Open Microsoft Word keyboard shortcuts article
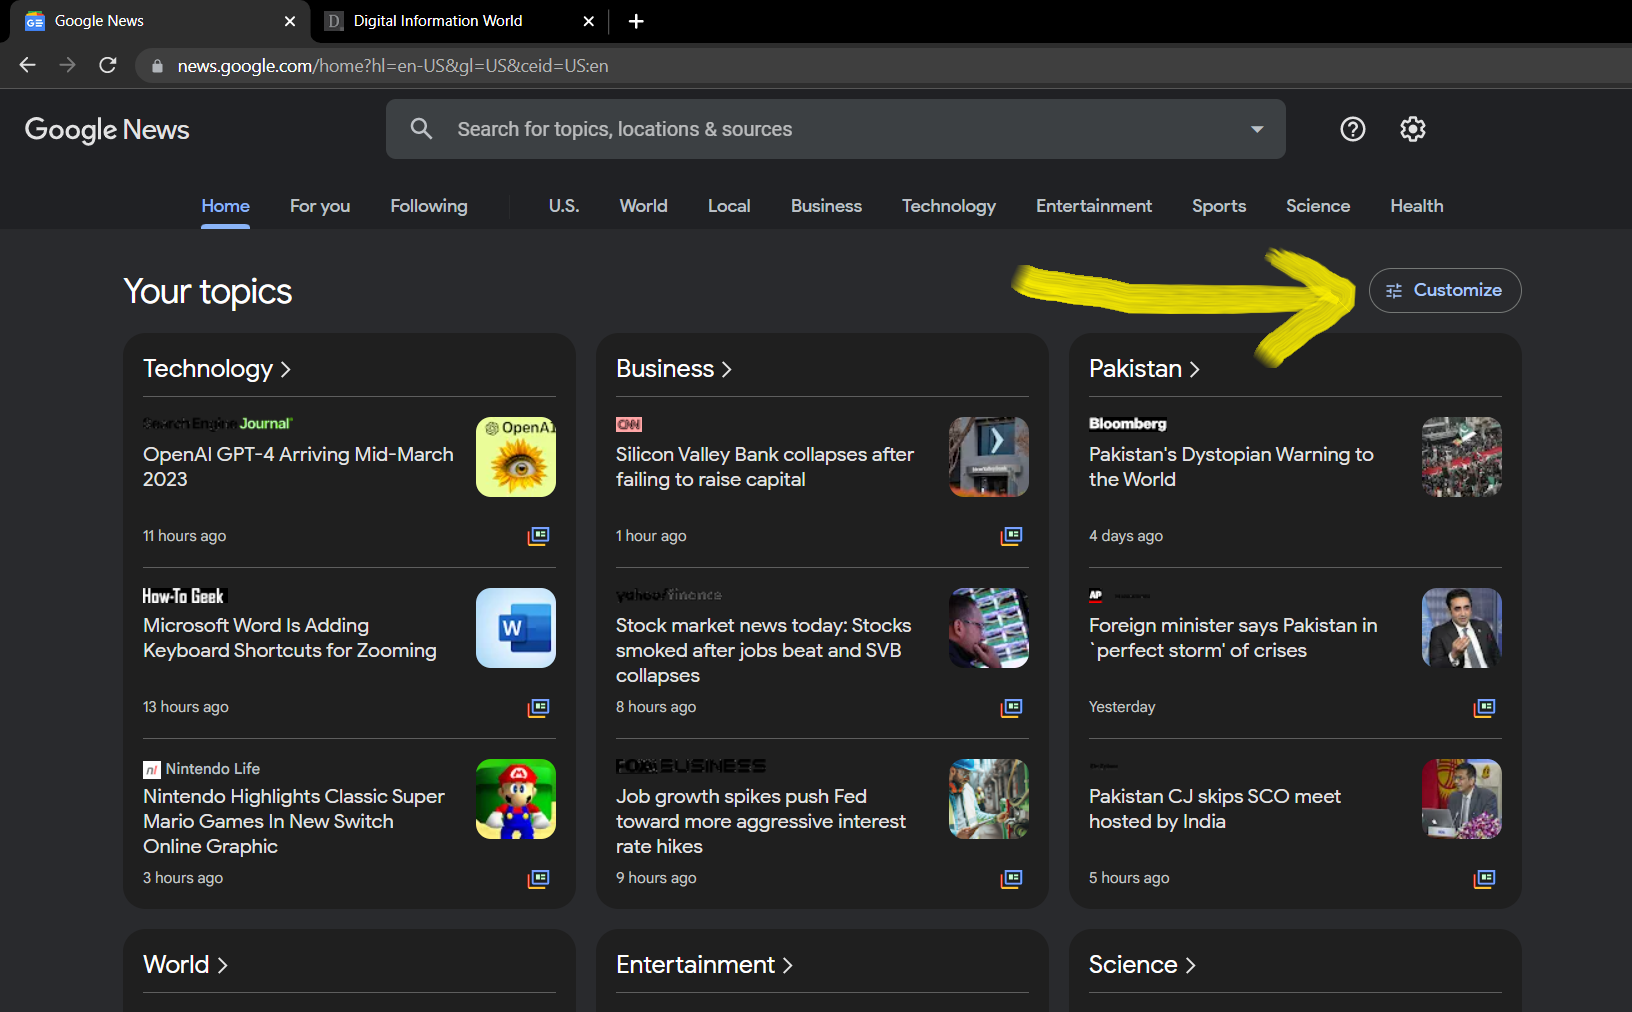Viewport: 1632px width, 1012px height. pyautogui.click(x=290, y=638)
